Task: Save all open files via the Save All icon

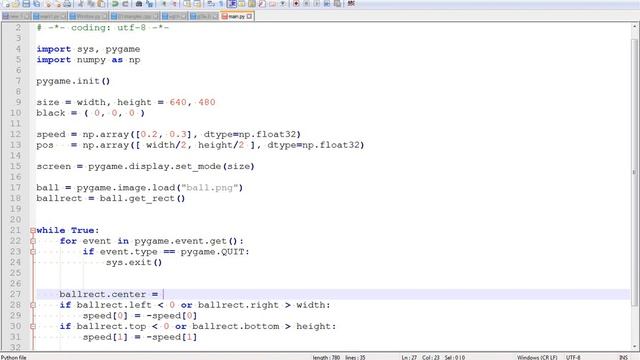Action: click(37, 4)
